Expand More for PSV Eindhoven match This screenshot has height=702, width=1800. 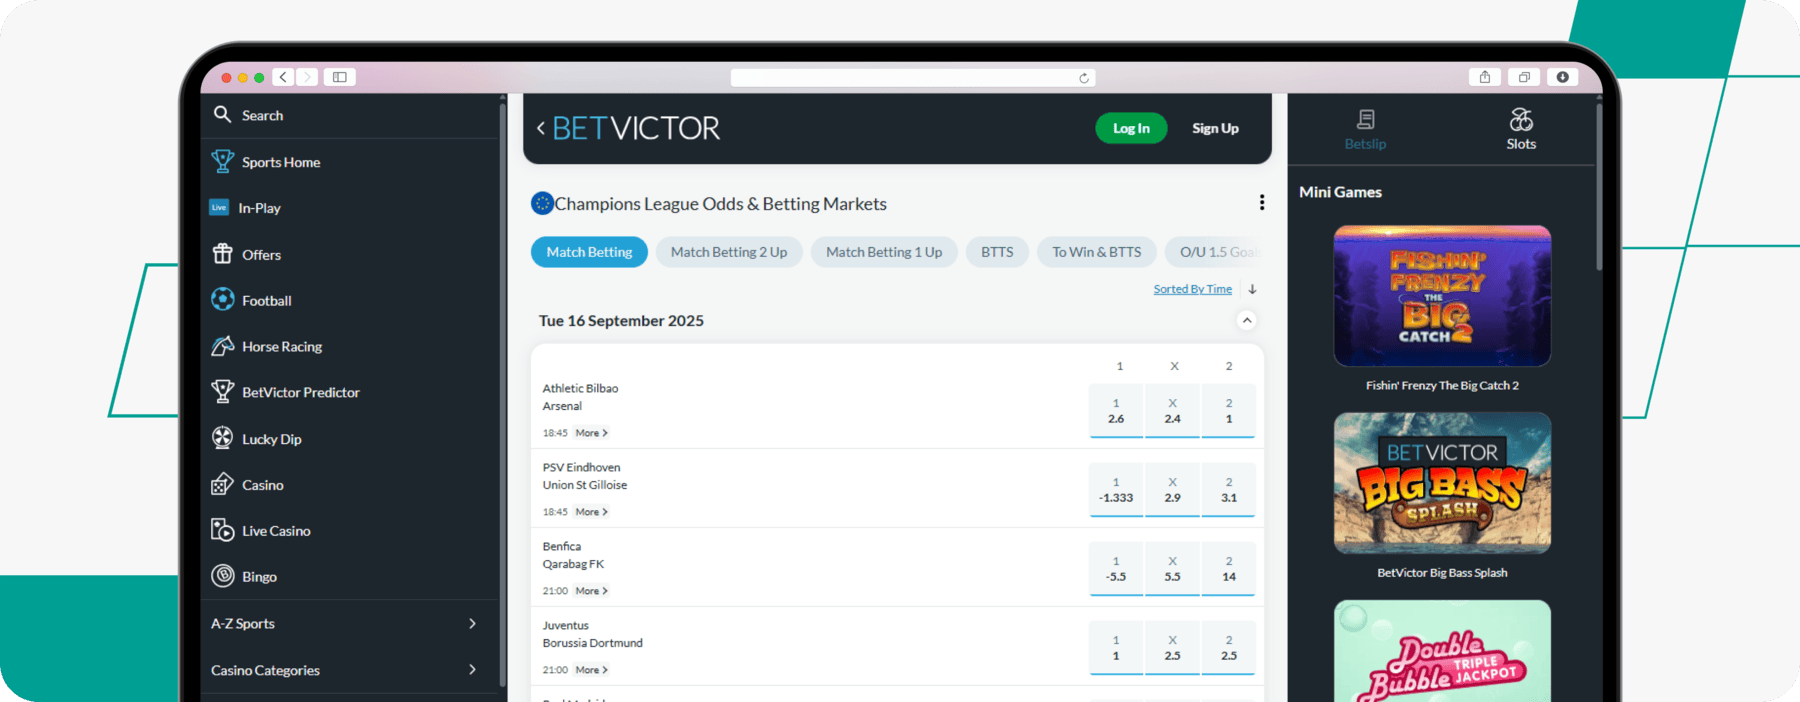(x=592, y=512)
